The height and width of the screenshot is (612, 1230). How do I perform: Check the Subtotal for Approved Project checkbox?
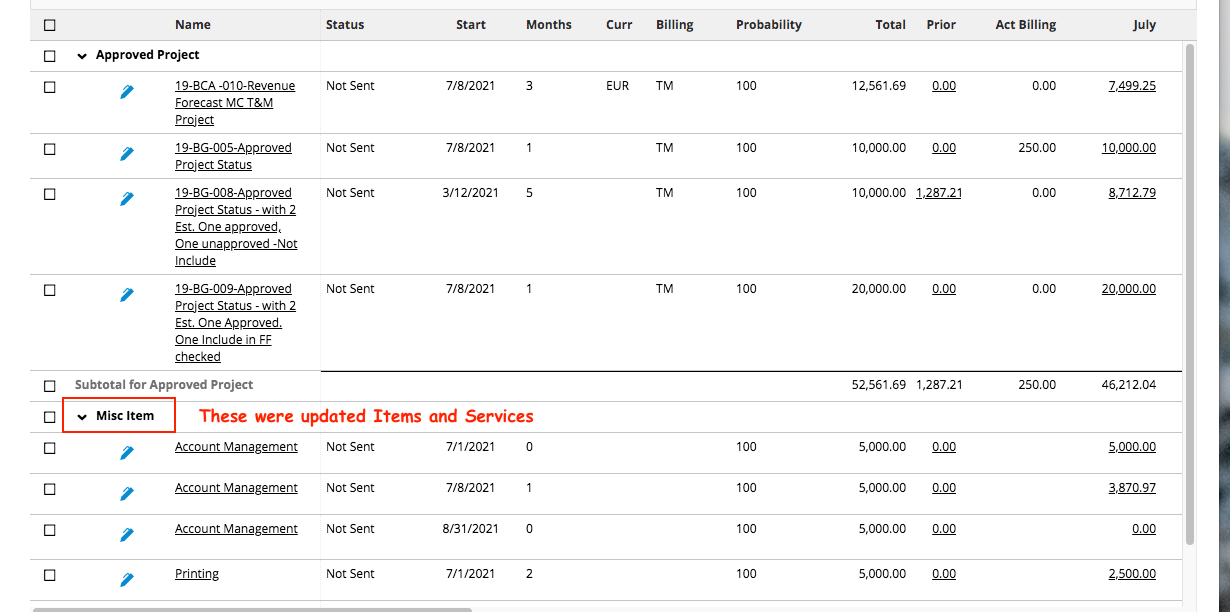50,386
